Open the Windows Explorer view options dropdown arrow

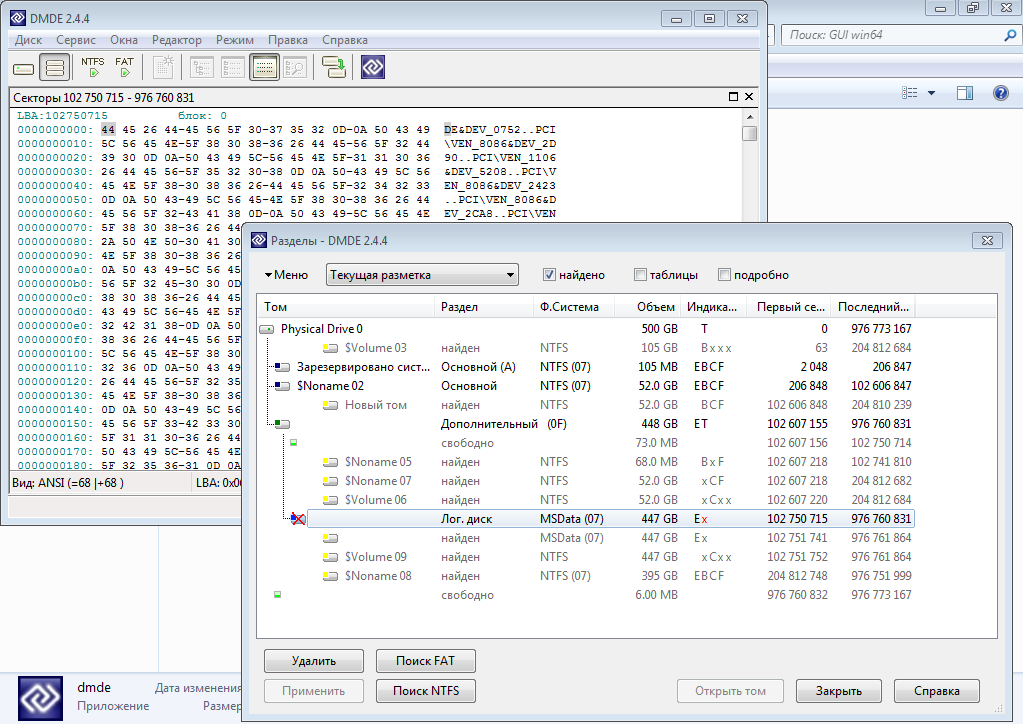pos(931,93)
